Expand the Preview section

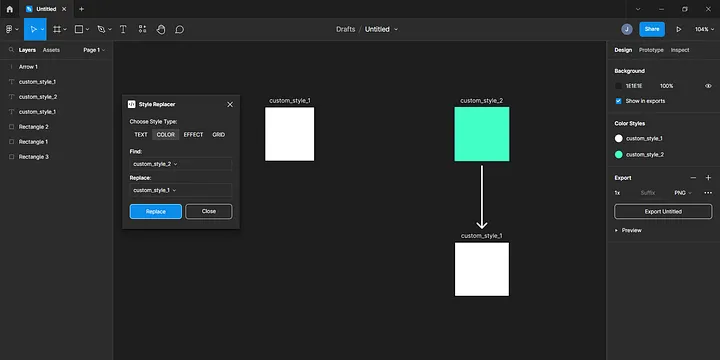[628, 231]
